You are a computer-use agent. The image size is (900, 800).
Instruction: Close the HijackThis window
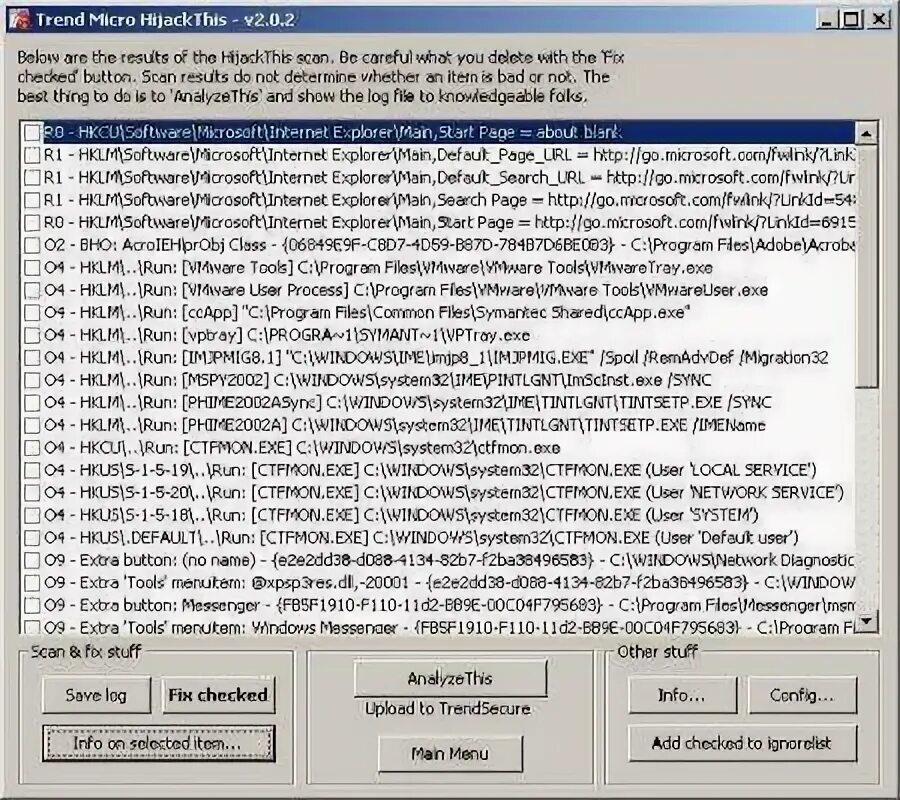879,20
